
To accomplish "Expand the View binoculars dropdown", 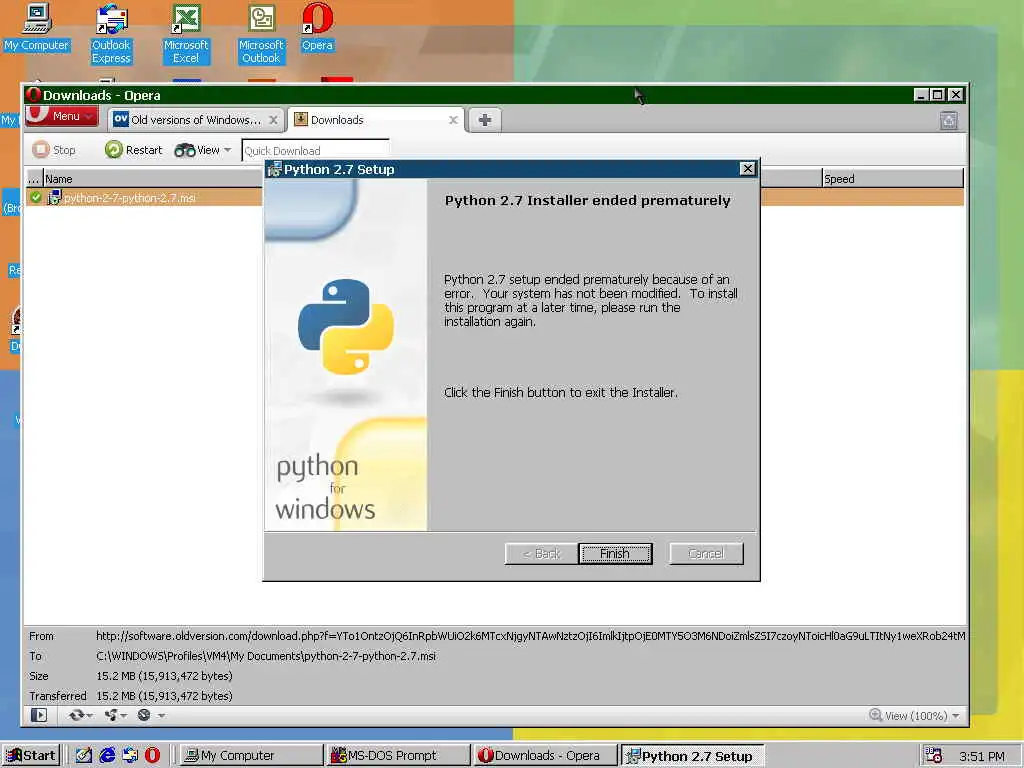I will [x=203, y=150].
